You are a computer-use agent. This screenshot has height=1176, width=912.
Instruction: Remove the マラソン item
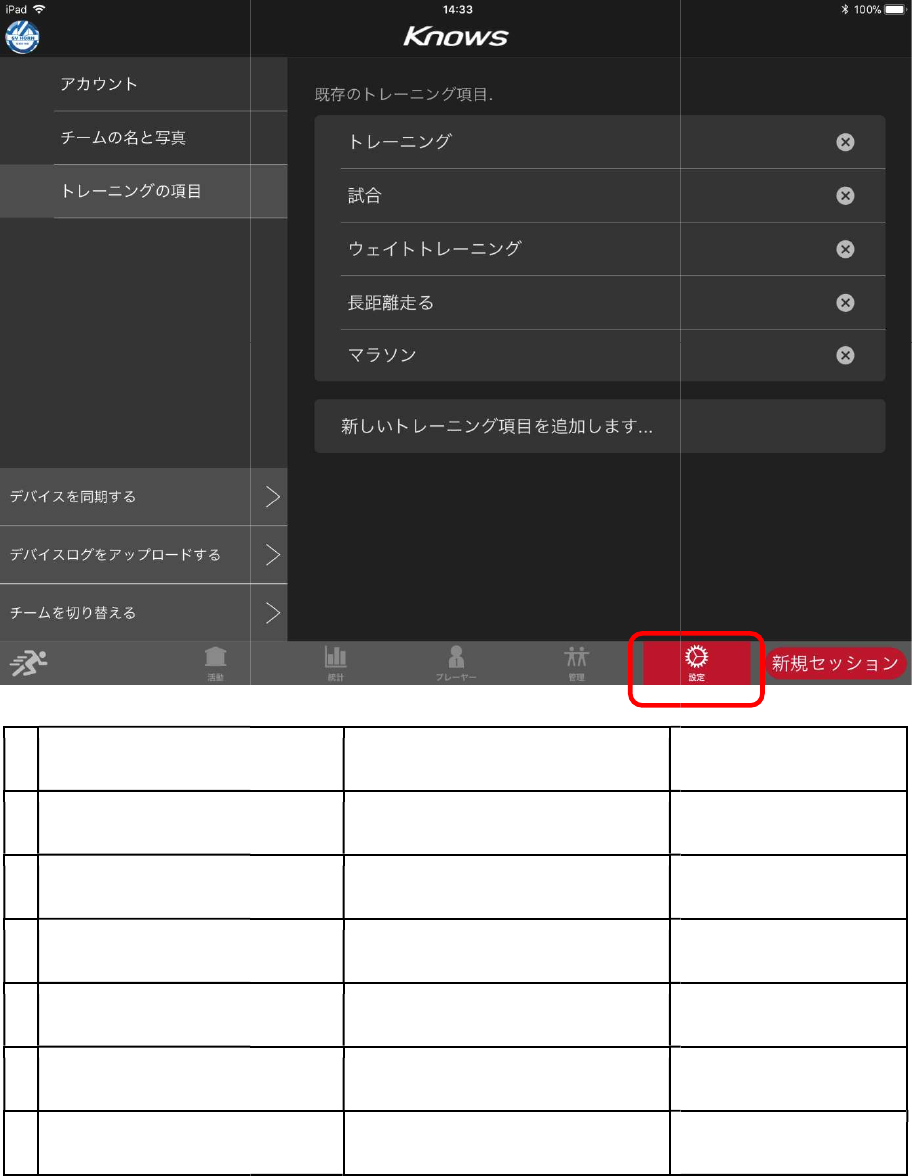(845, 356)
